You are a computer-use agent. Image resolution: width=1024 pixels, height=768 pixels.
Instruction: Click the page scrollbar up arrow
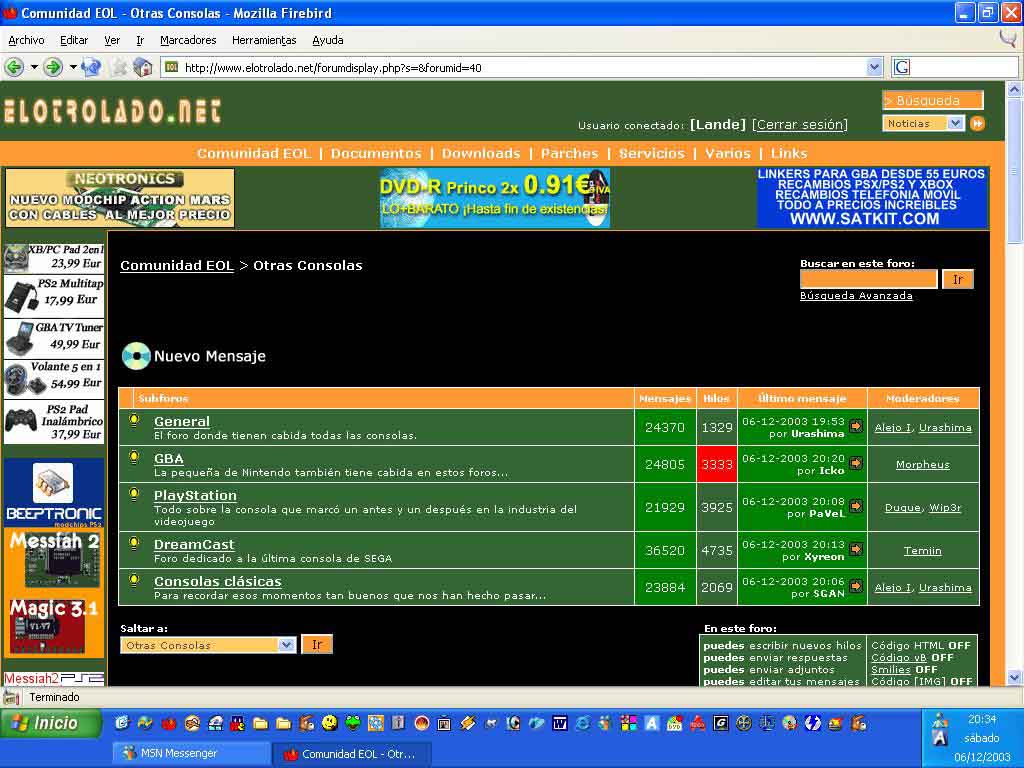click(1014, 89)
